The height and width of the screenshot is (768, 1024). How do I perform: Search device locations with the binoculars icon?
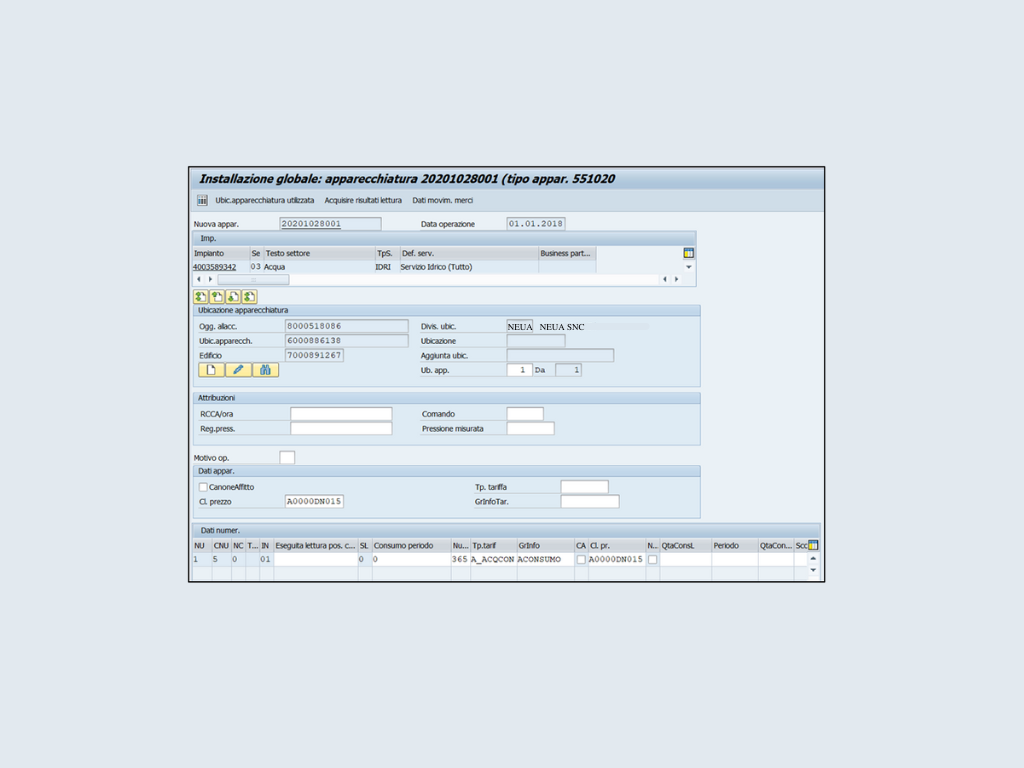[x=265, y=370]
